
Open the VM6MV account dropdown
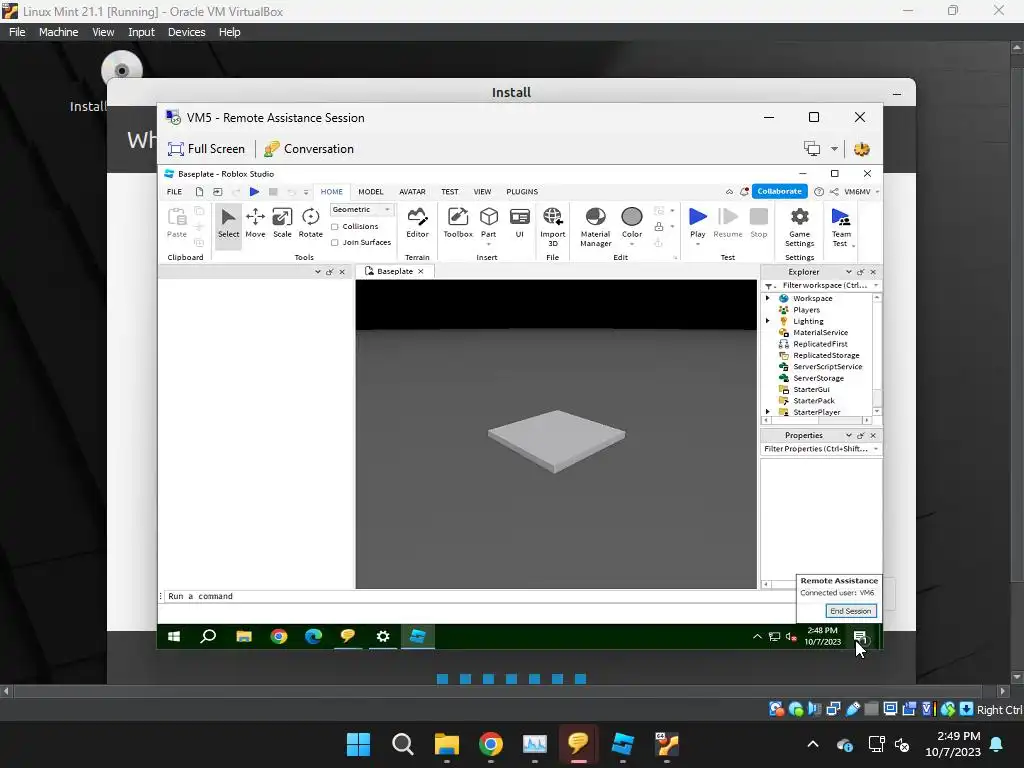click(x=877, y=192)
